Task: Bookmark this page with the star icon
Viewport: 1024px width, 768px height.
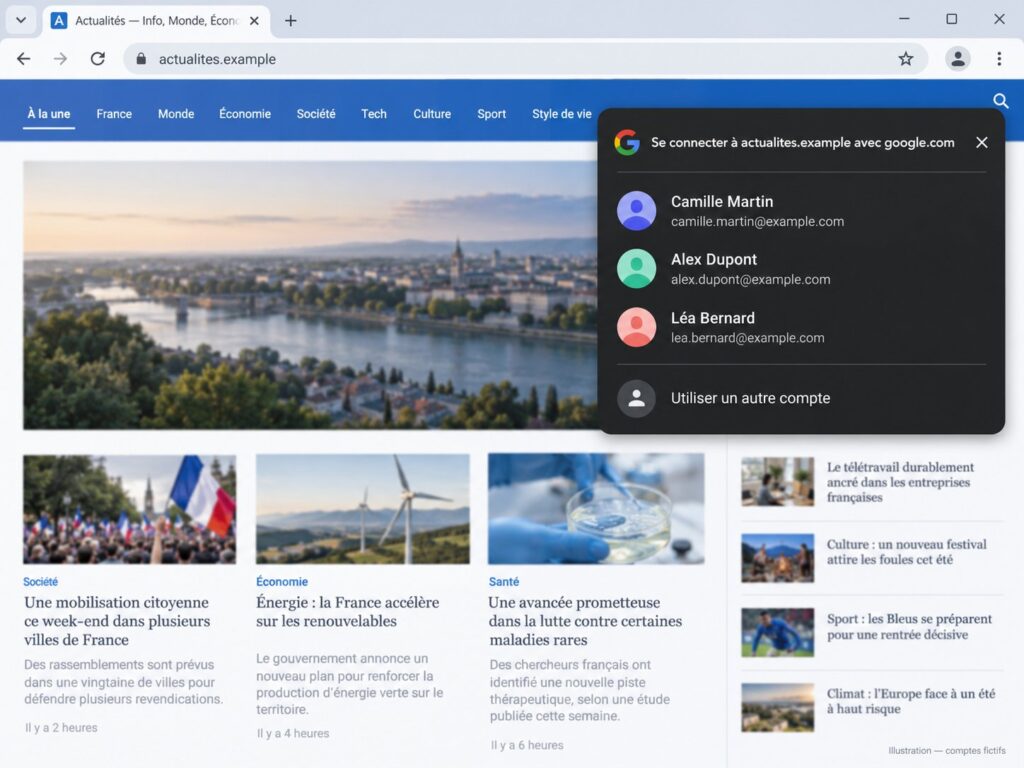Action: 905,59
